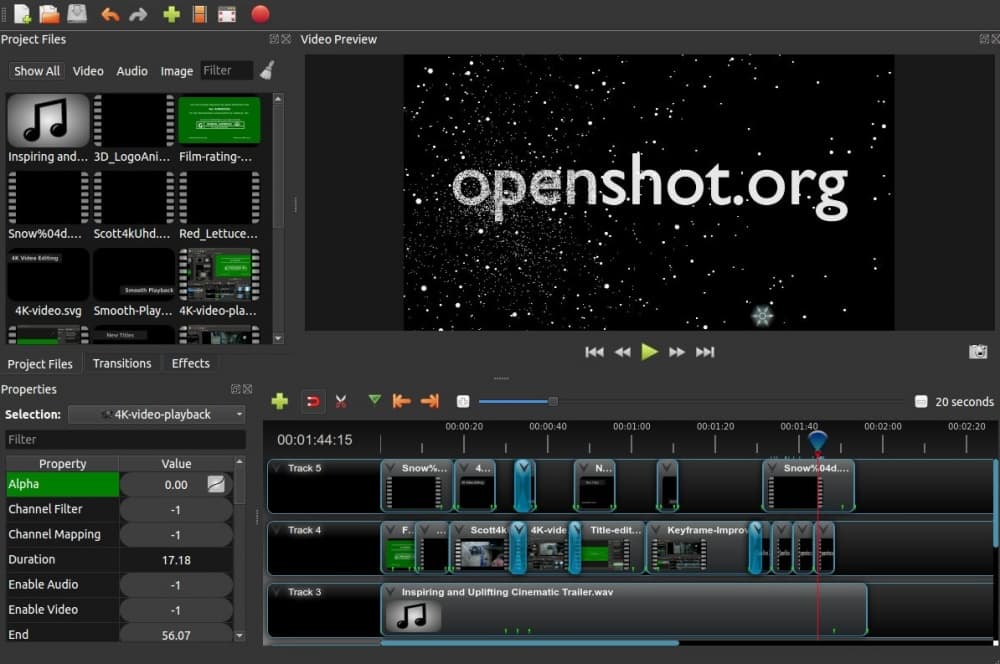Open the menu arrow of the first Snow% clip
Screen dimensions: 1000x664
tap(390, 468)
